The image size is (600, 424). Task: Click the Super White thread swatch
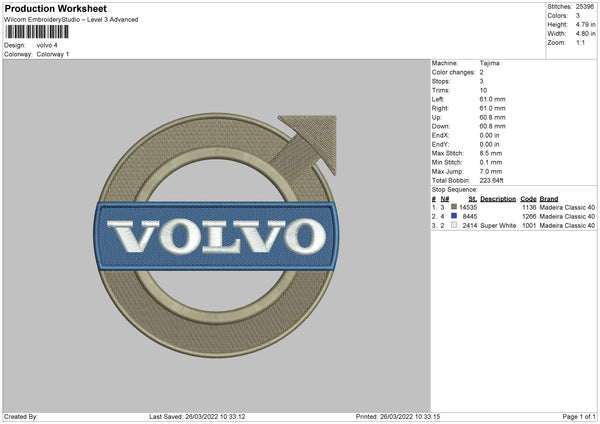point(454,225)
